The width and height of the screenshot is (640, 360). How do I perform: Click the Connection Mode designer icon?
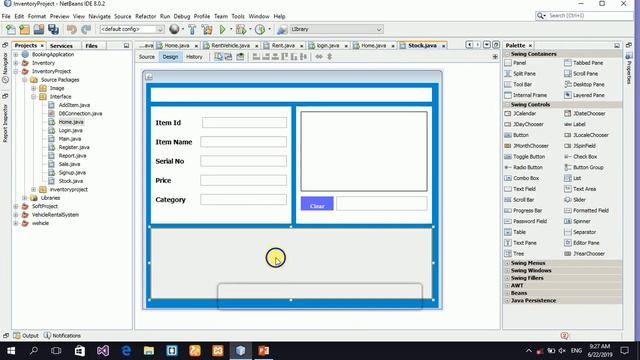coord(229,57)
